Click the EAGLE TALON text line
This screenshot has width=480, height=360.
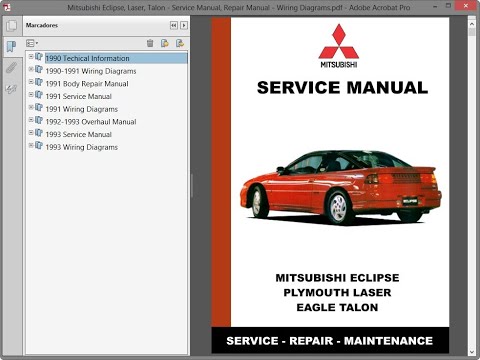(337, 307)
